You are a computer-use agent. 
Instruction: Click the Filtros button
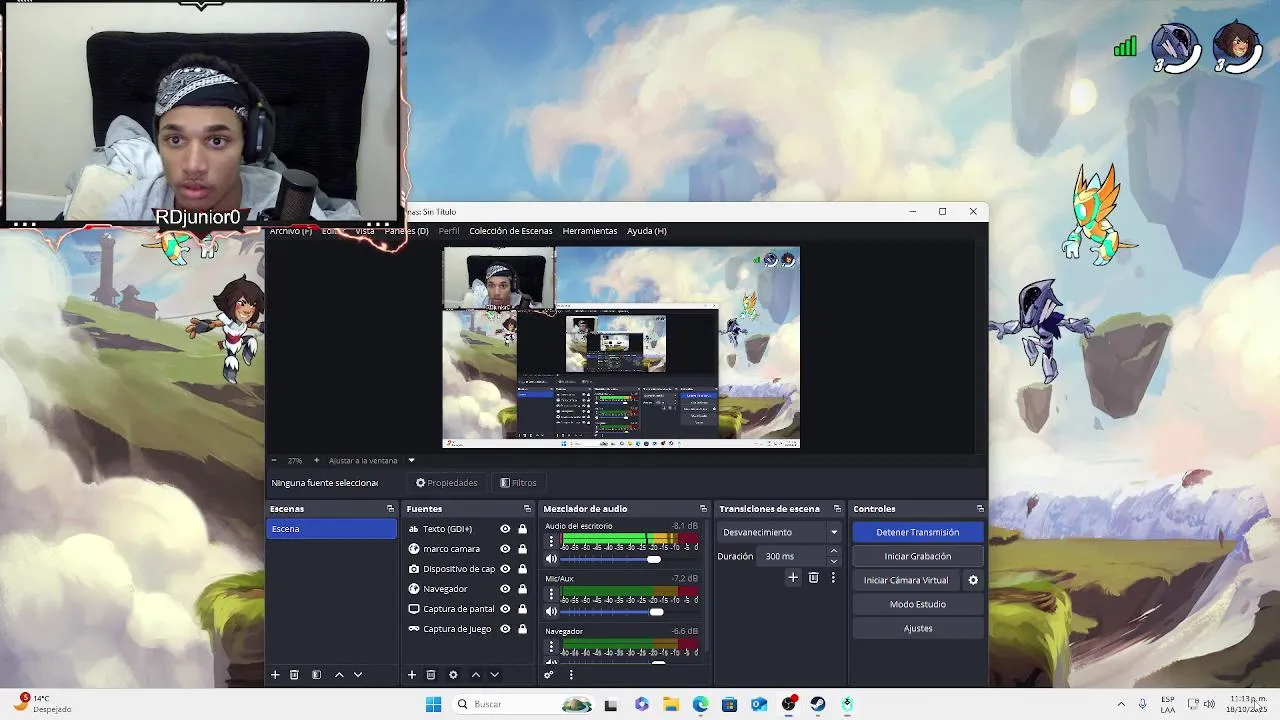click(x=519, y=483)
